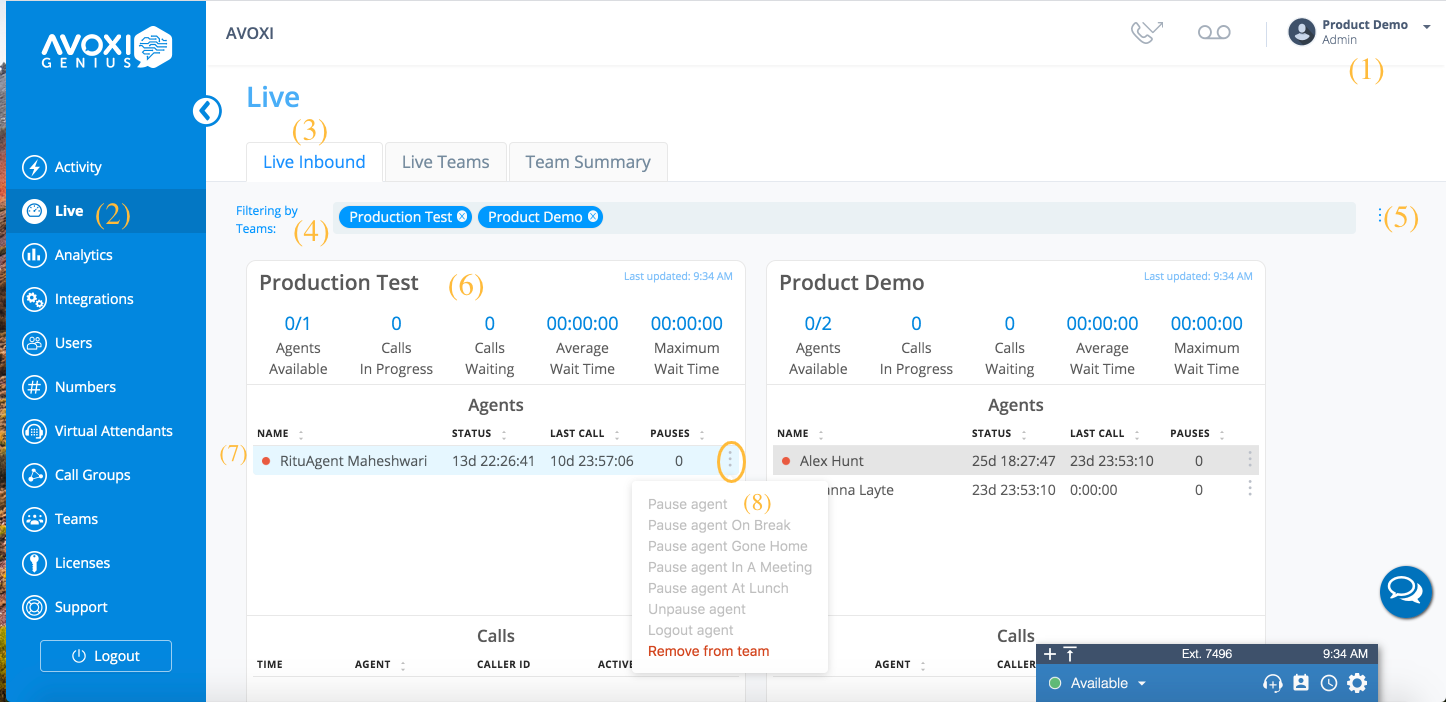Remove the Production Test filter chip
This screenshot has height=702, width=1446.
pos(460,216)
